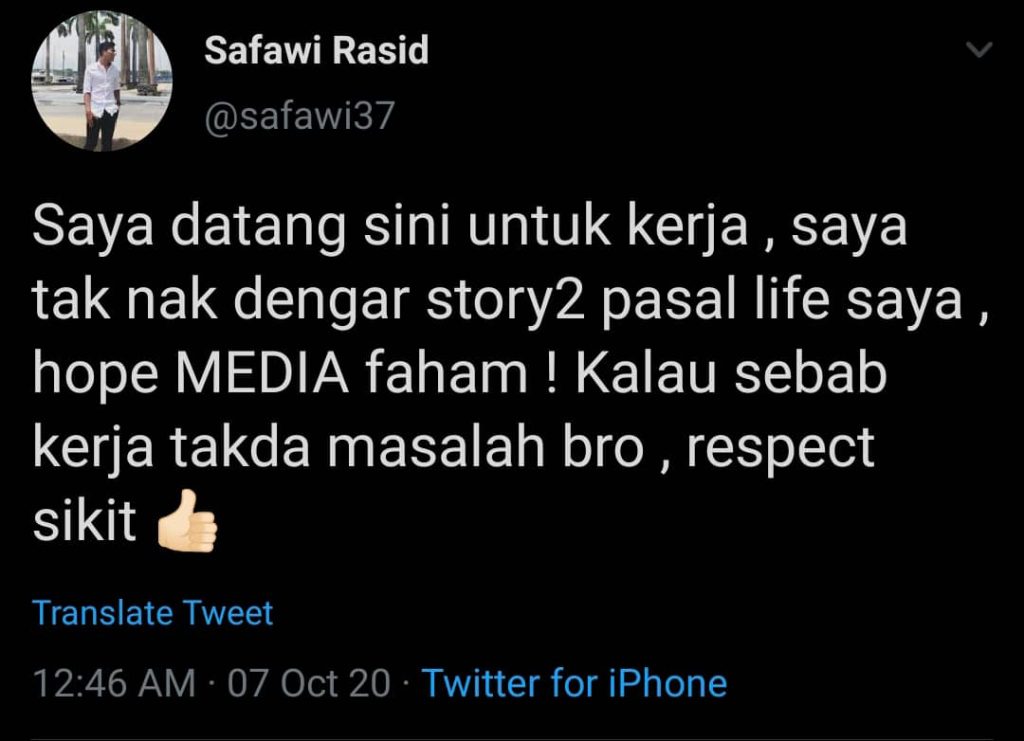This screenshot has width=1024, height=741.
Task: Click the word 'sikit' before the emoji
Action: [84, 520]
